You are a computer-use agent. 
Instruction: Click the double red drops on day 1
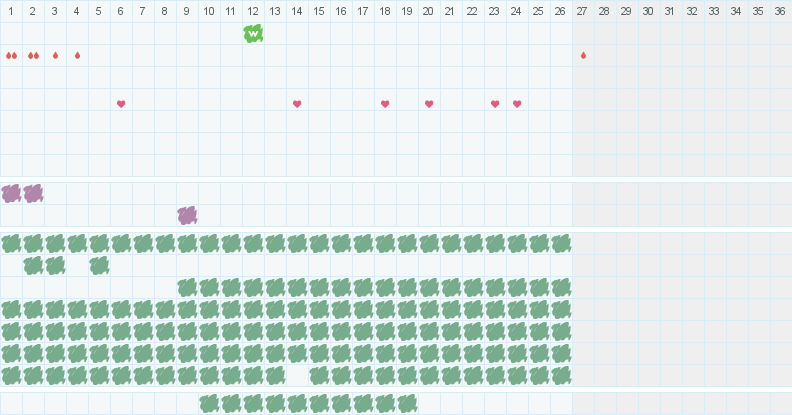pyautogui.click(x=11, y=55)
